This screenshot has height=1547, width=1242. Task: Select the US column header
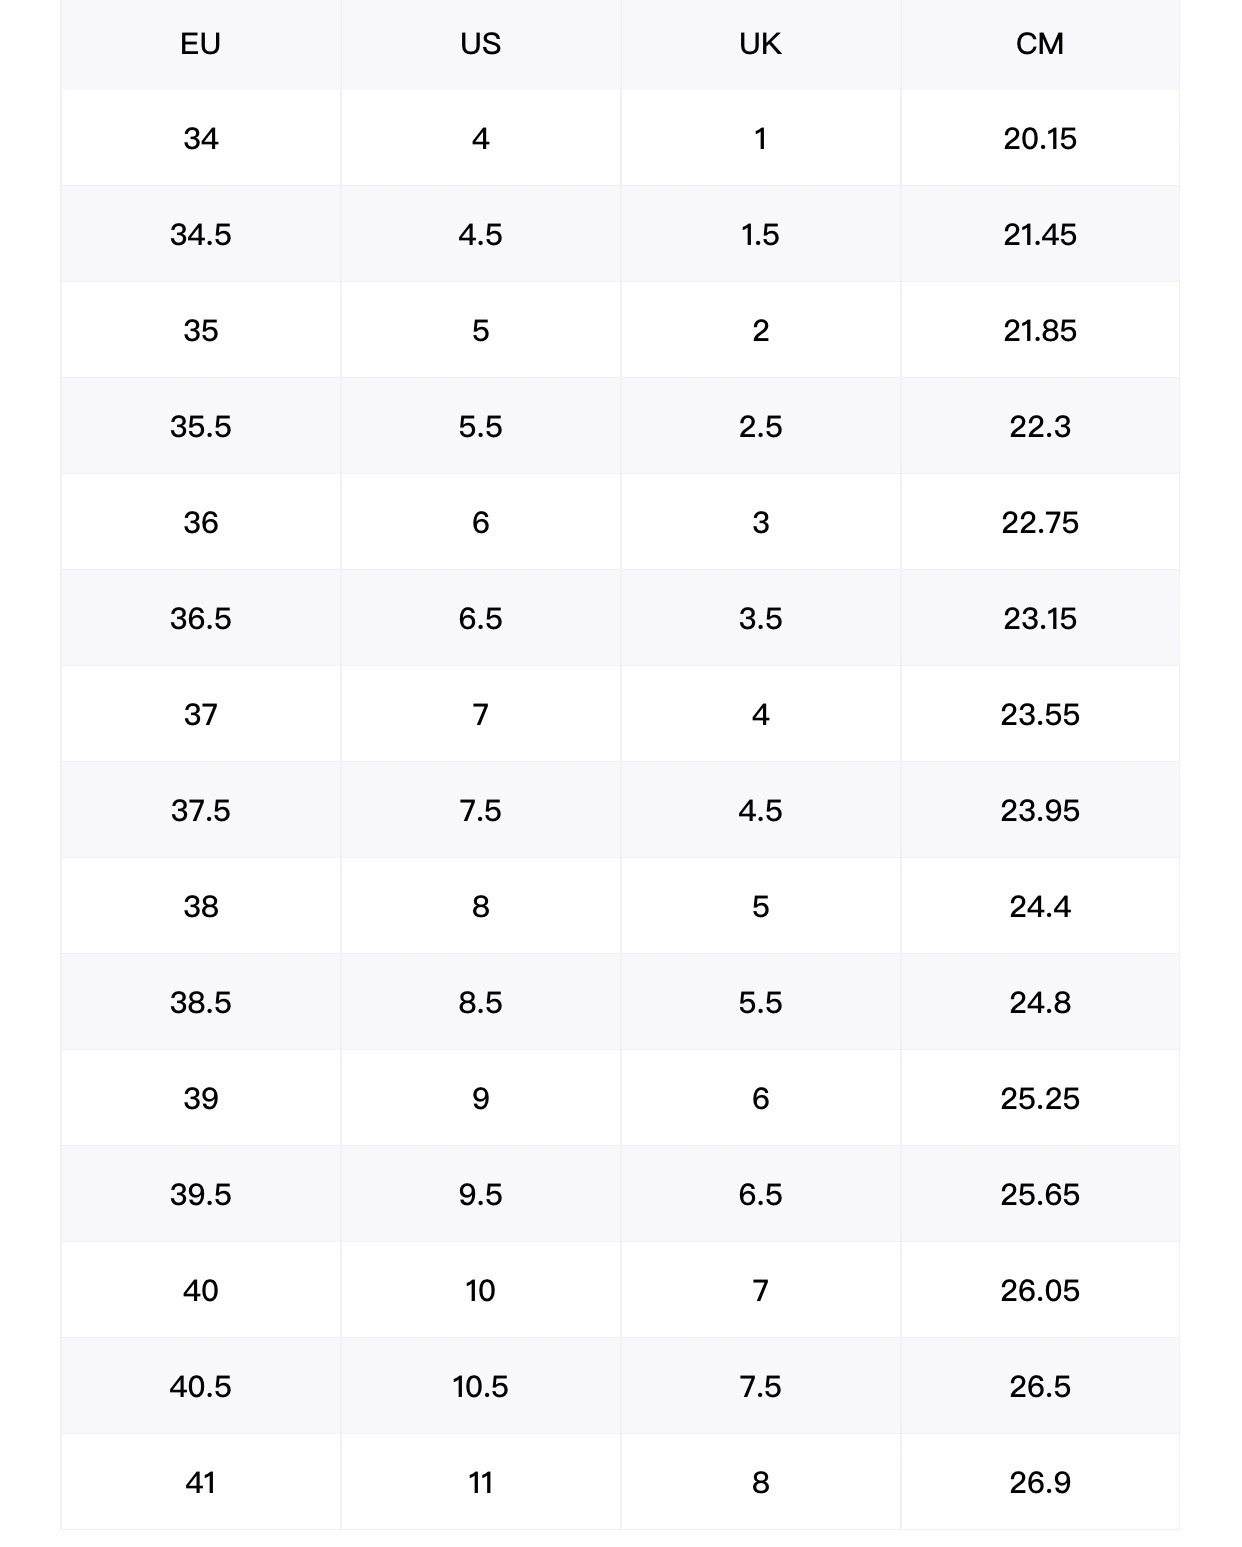tap(480, 44)
